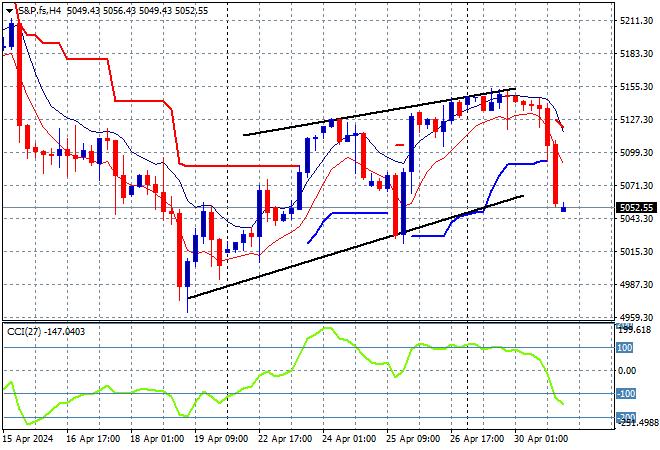Click the current price label 5052.55
Screen dimensions: 660x450
[636, 208]
